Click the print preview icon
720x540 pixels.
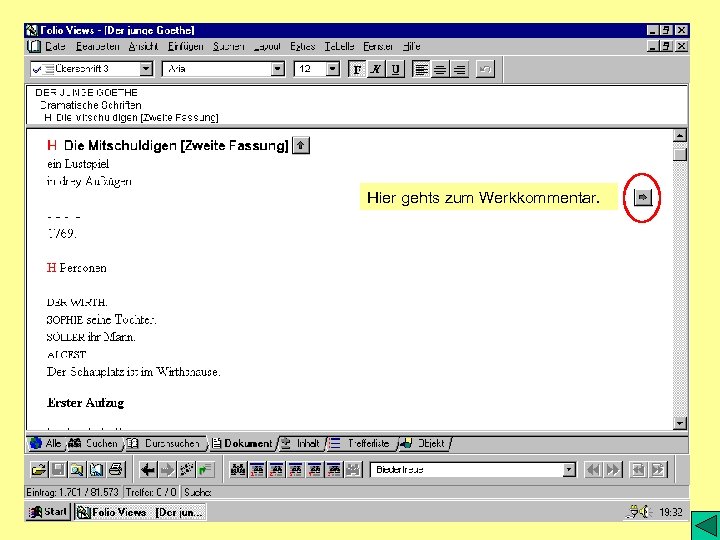77,469
